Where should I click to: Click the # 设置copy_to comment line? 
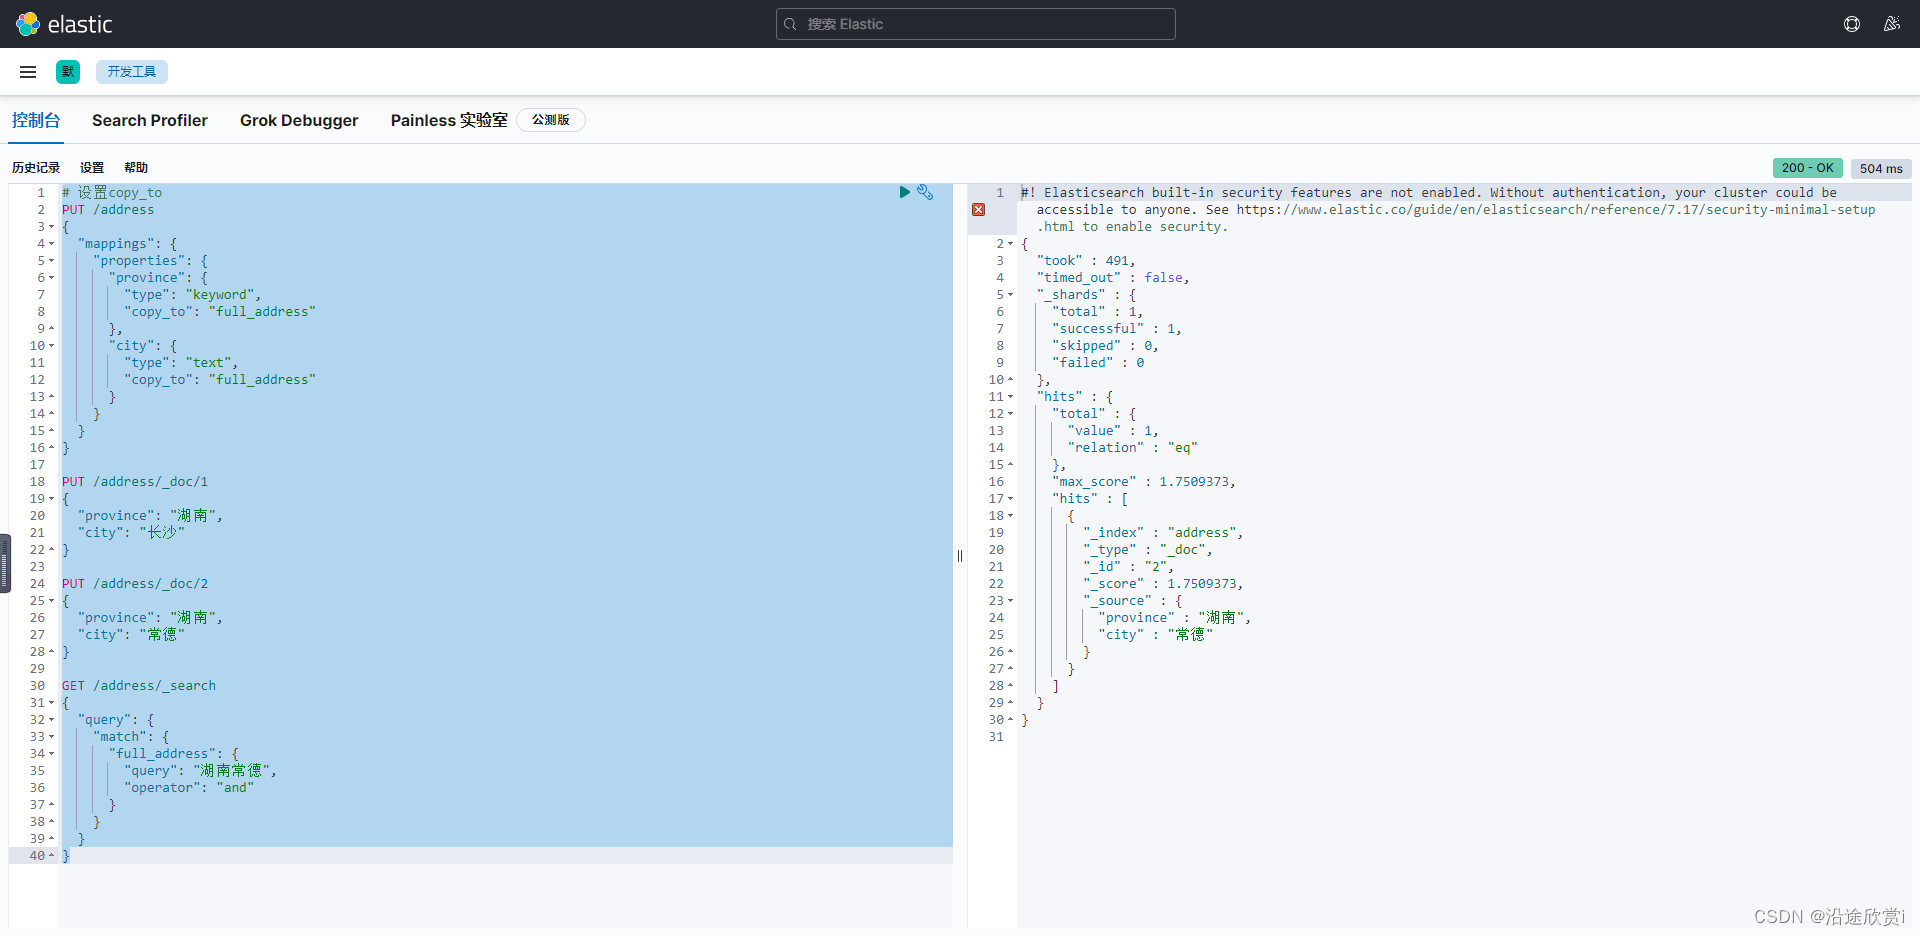click(x=112, y=193)
